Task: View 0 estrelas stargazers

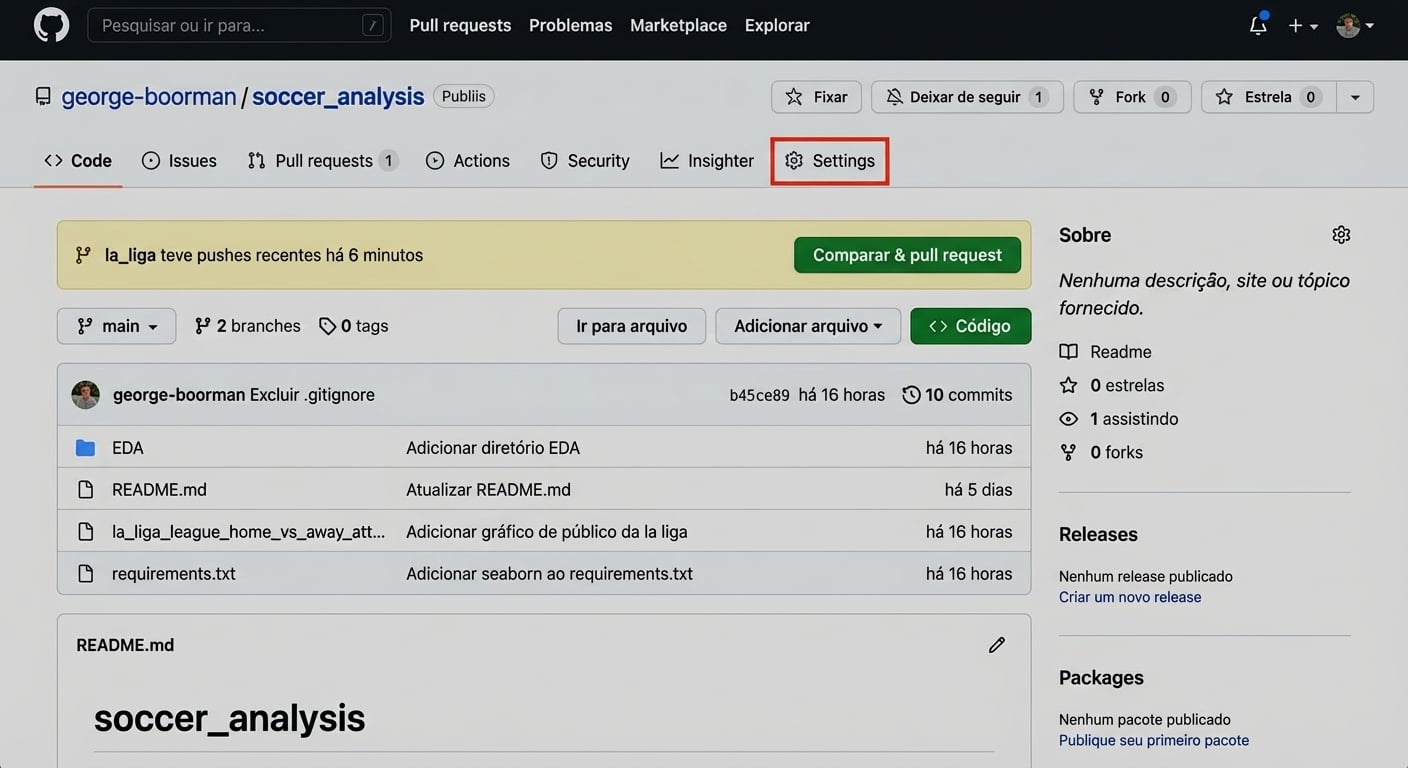Action: coord(1112,385)
